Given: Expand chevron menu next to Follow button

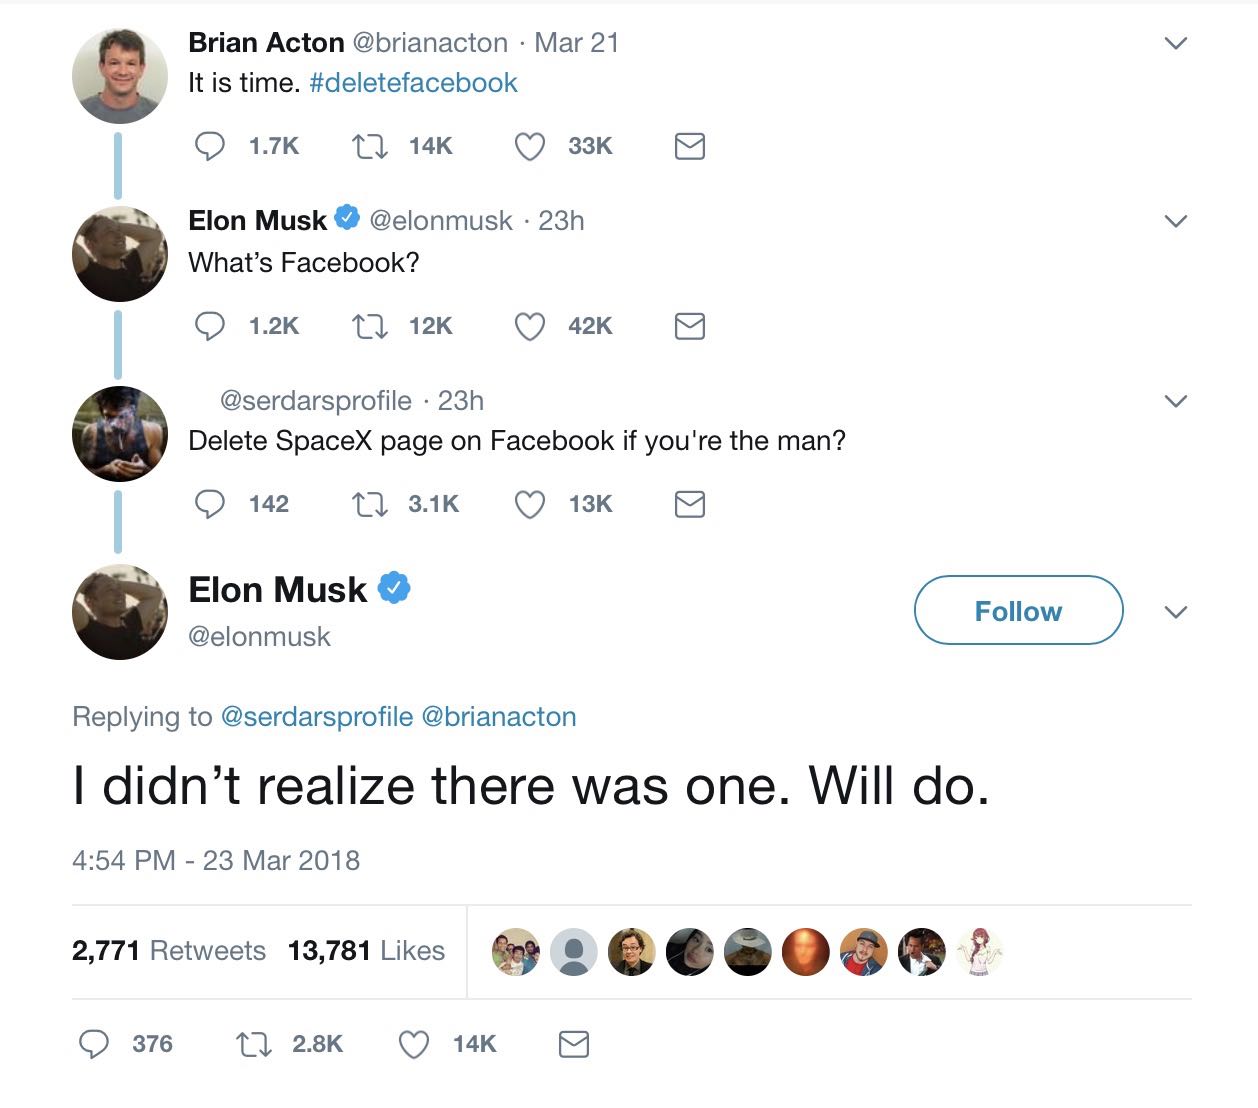Looking at the screenshot, I should [x=1176, y=612].
